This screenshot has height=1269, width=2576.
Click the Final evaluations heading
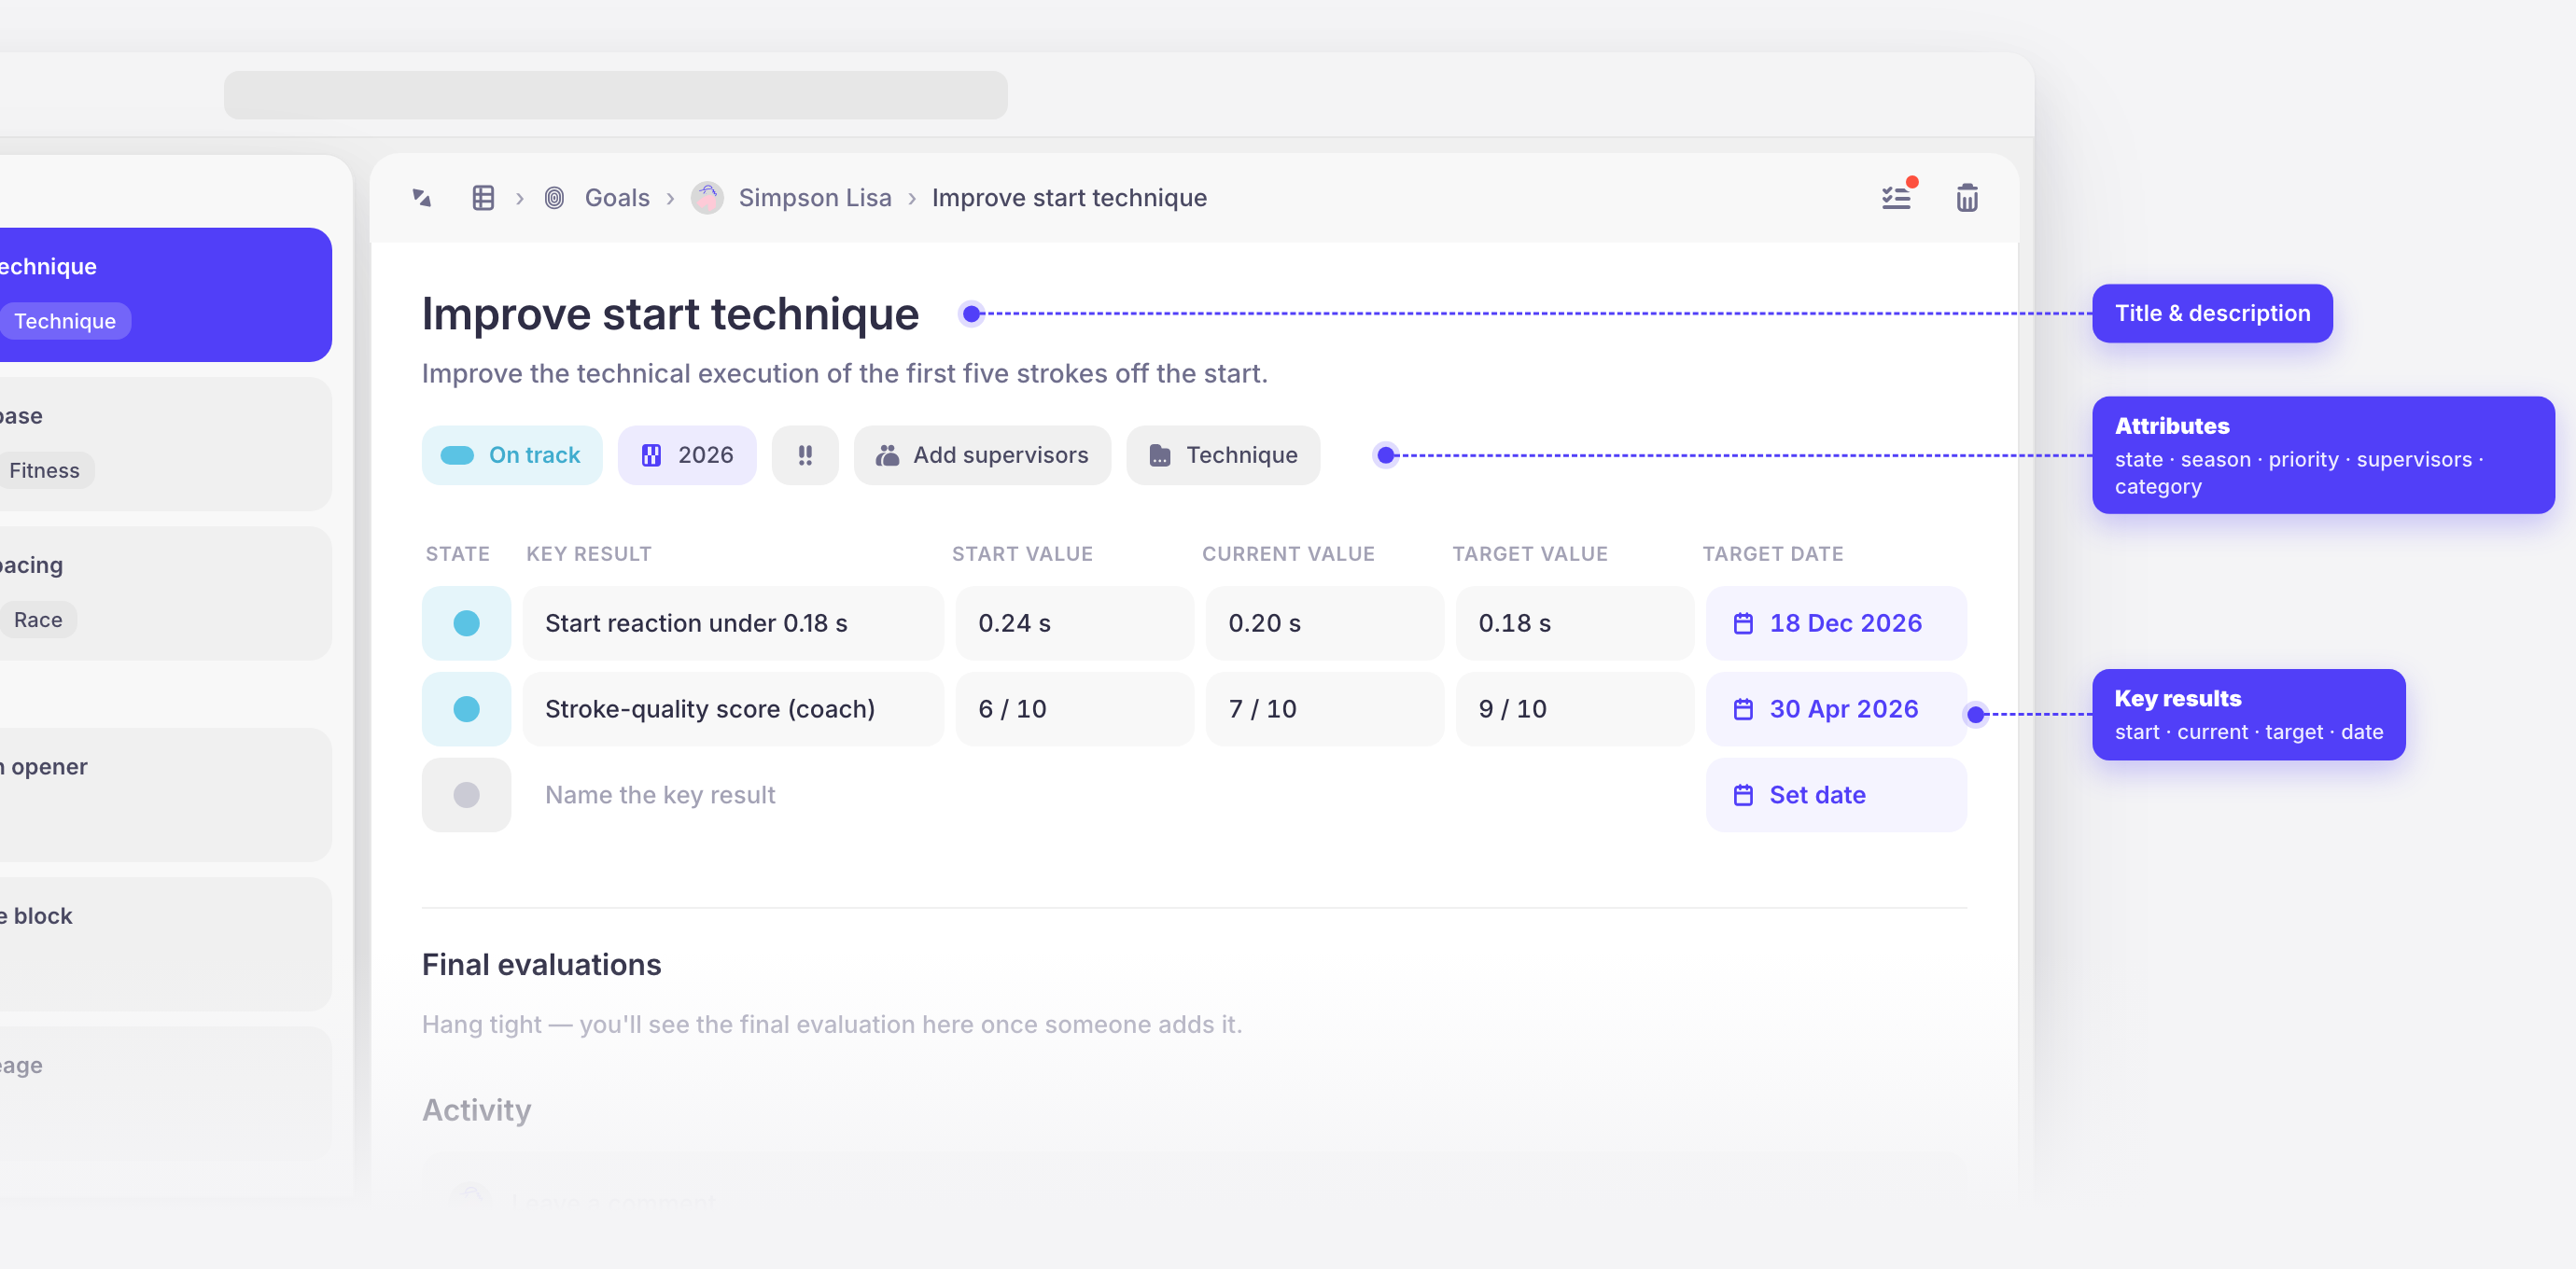(541, 965)
